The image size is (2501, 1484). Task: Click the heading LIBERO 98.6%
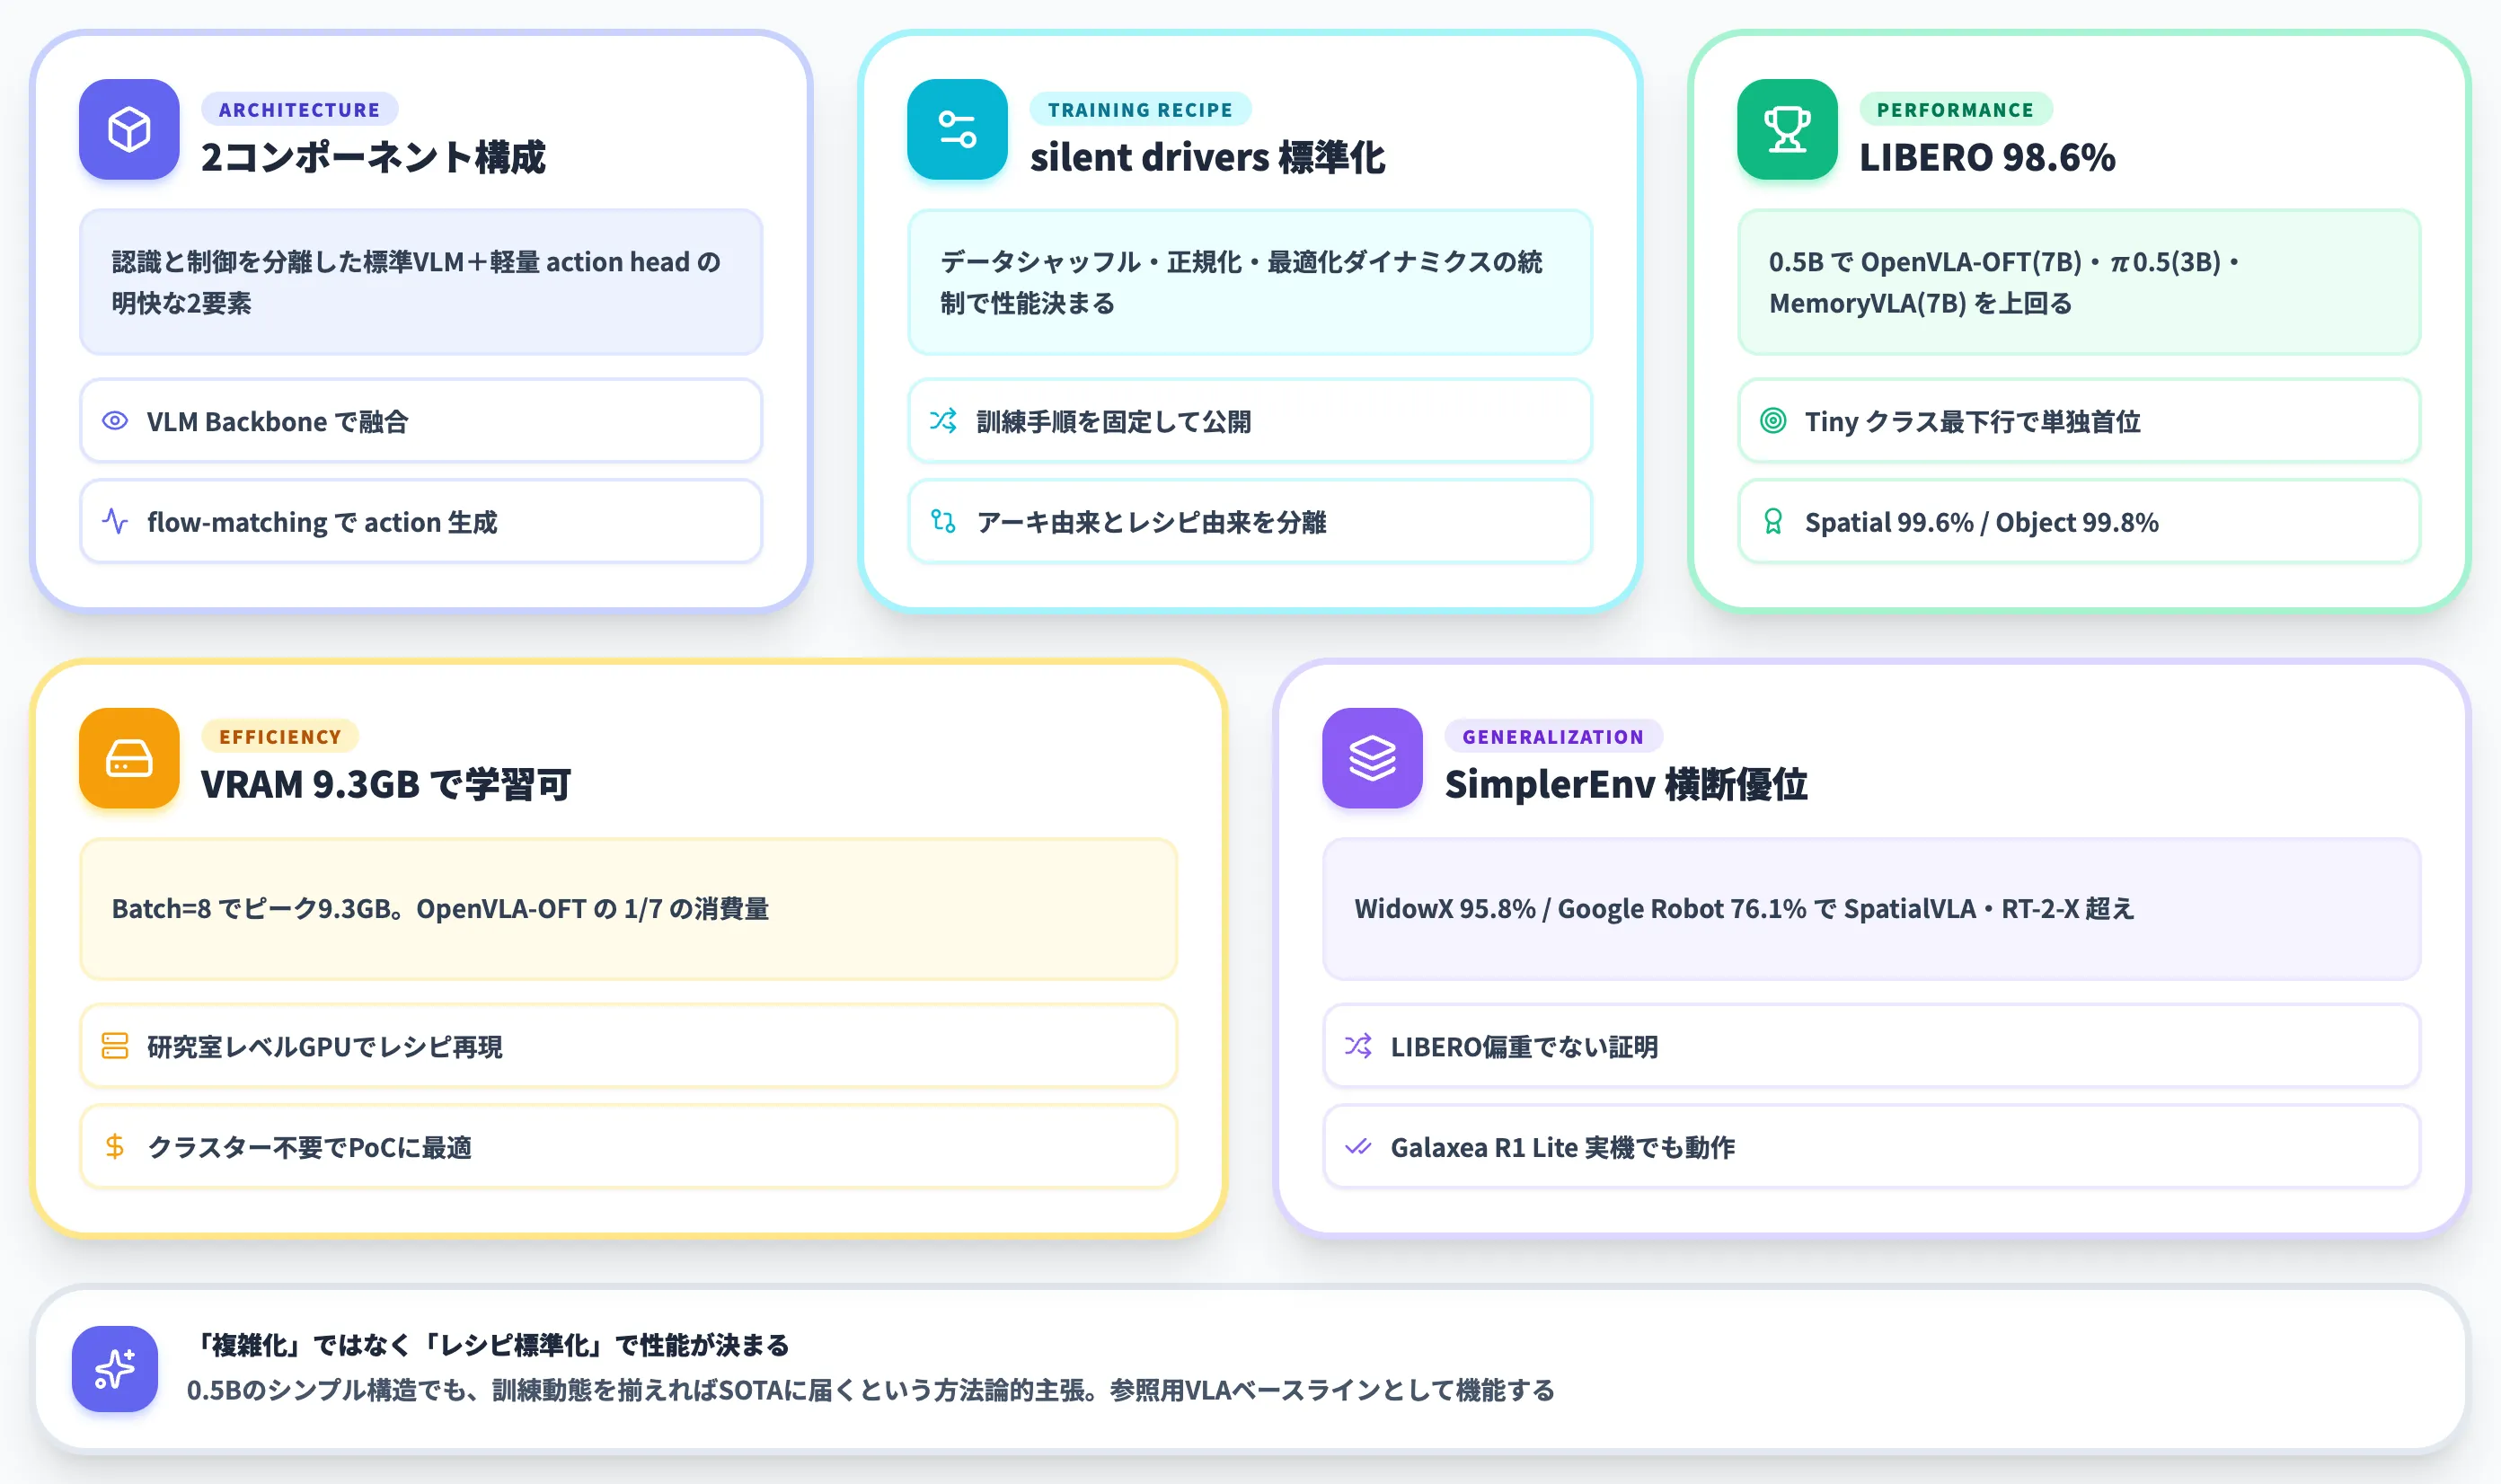point(1987,157)
